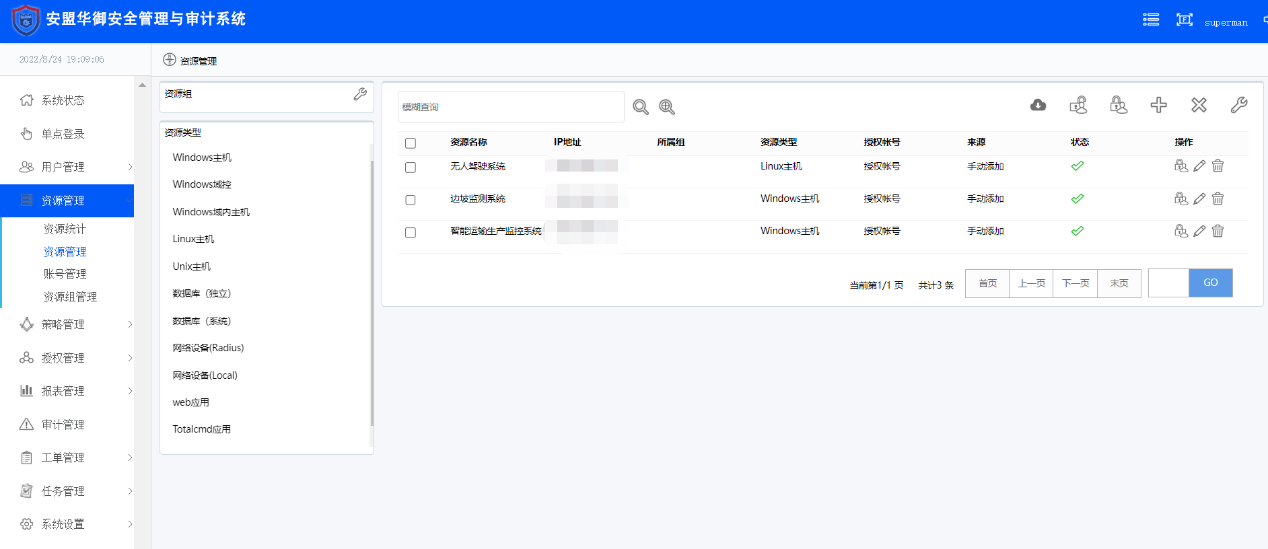The image size is (1268, 549).
Task: Toggle the select-all checkbox in table header
Action: click(410, 143)
